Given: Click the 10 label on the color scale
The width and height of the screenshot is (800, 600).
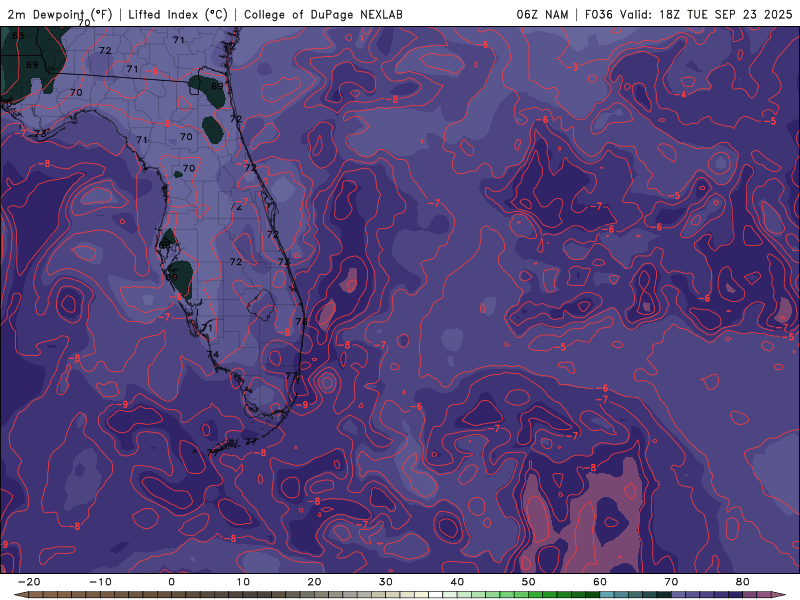Looking at the screenshot, I should [243, 582].
